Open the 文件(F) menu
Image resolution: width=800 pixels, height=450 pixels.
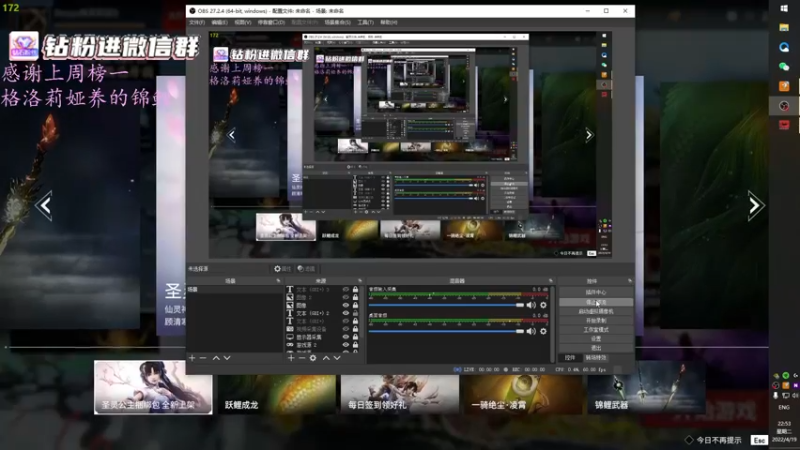(x=197, y=22)
